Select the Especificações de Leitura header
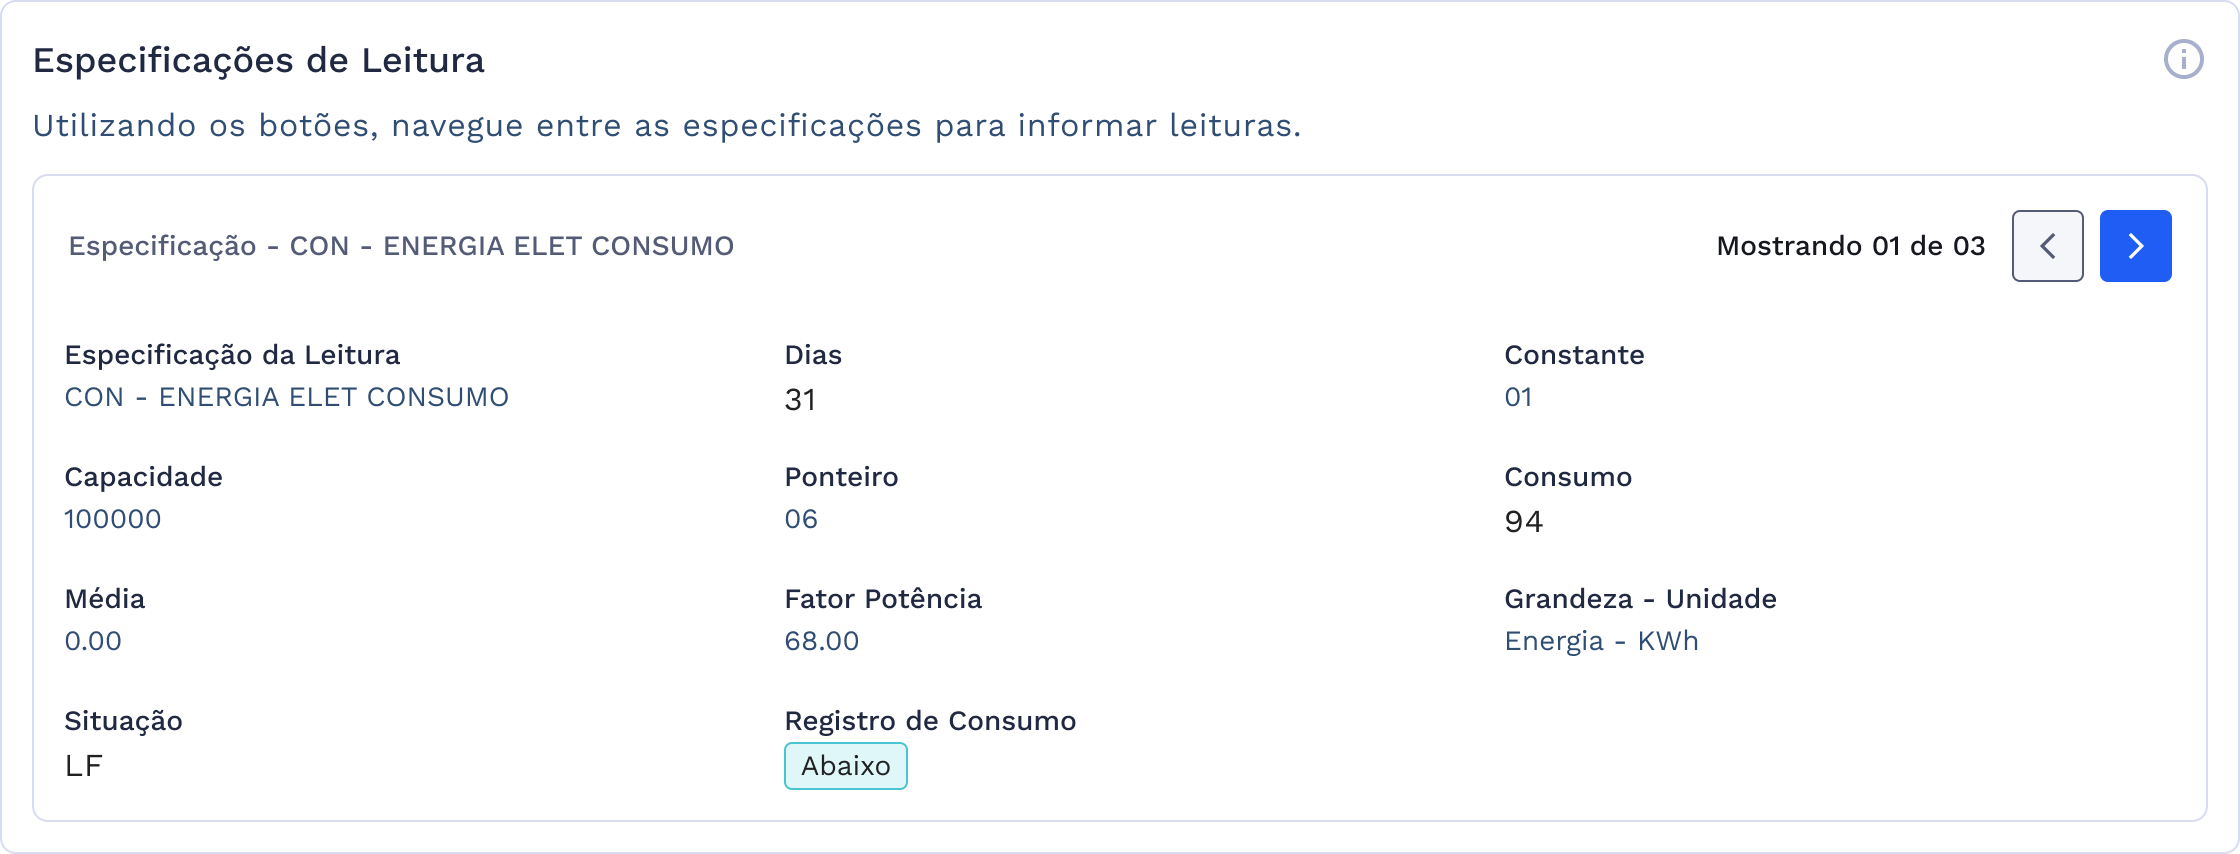Viewport: 2240px width, 854px height. (258, 60)
